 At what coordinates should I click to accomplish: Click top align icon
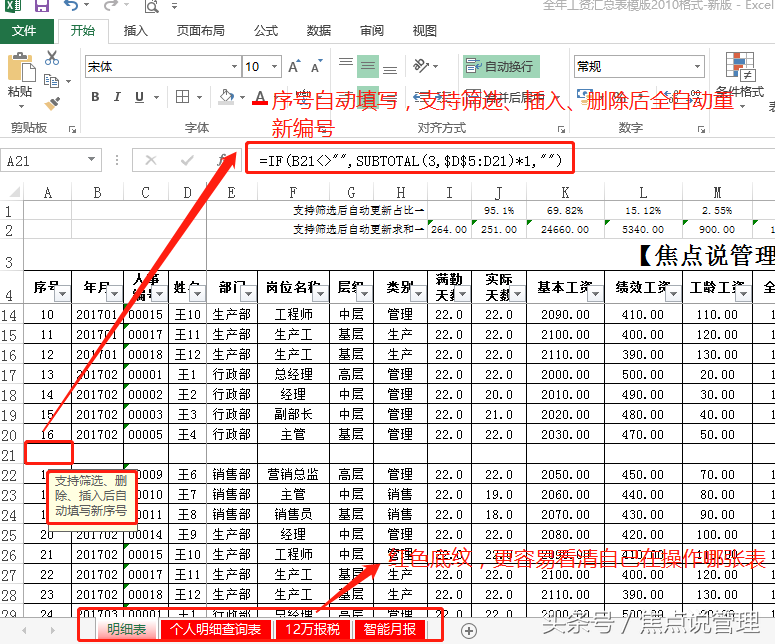[345, 63]
